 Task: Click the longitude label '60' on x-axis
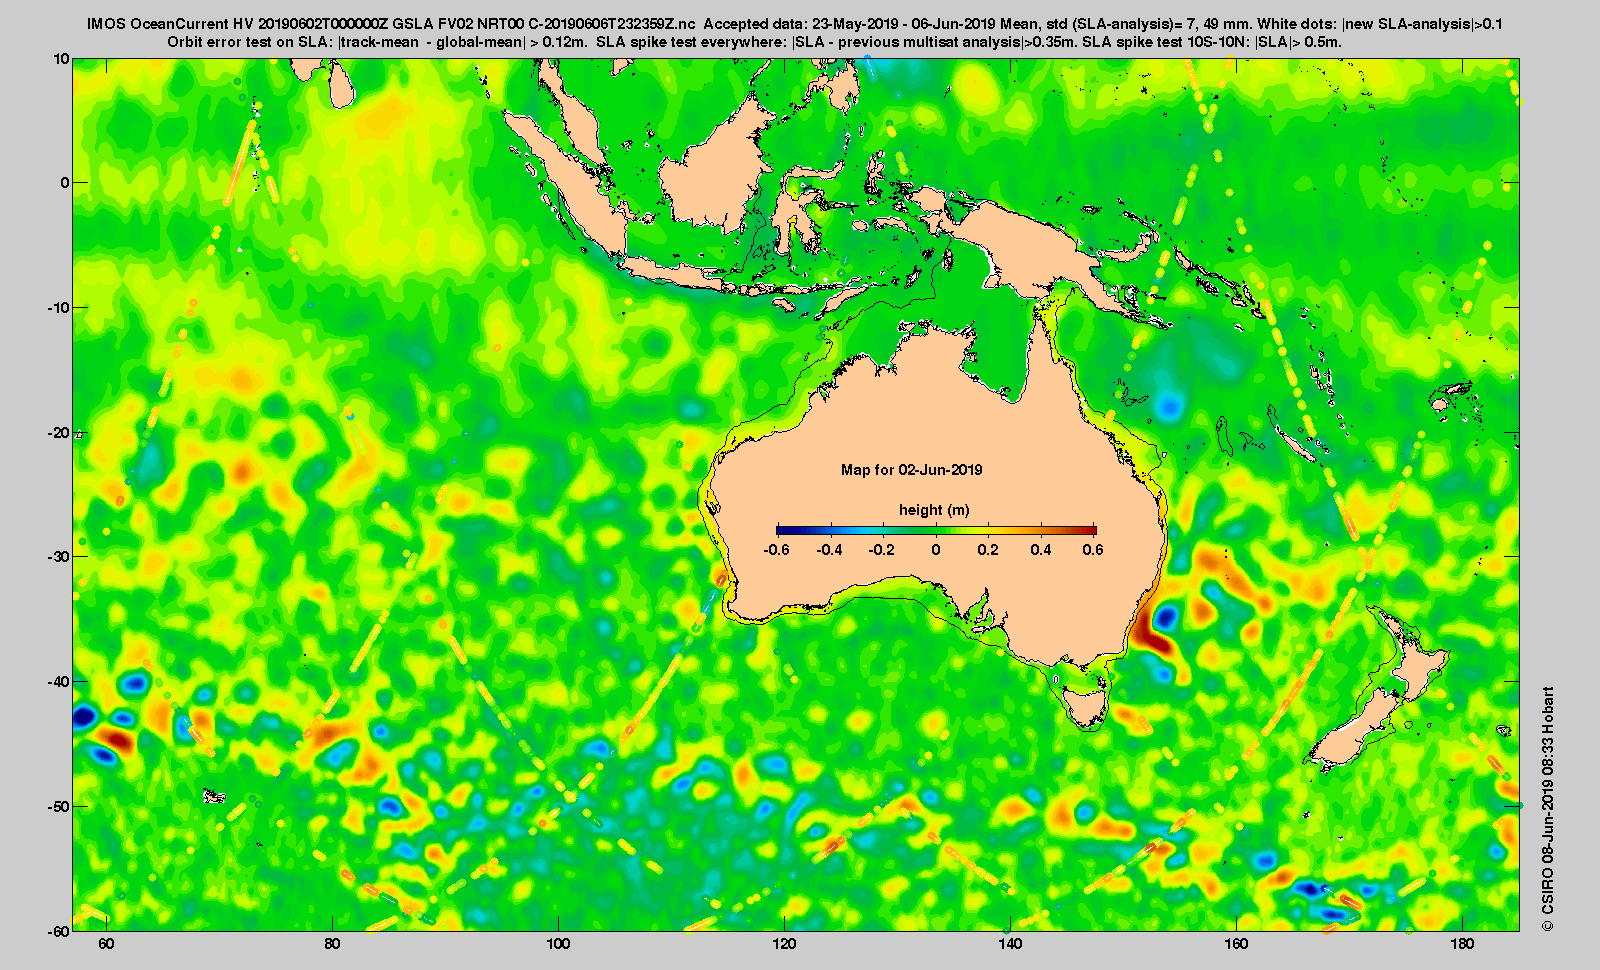[x=106, y=944]
